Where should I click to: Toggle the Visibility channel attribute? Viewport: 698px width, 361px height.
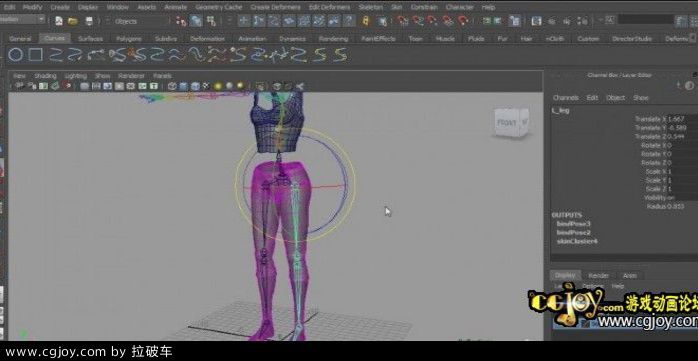tap(660, 198)
